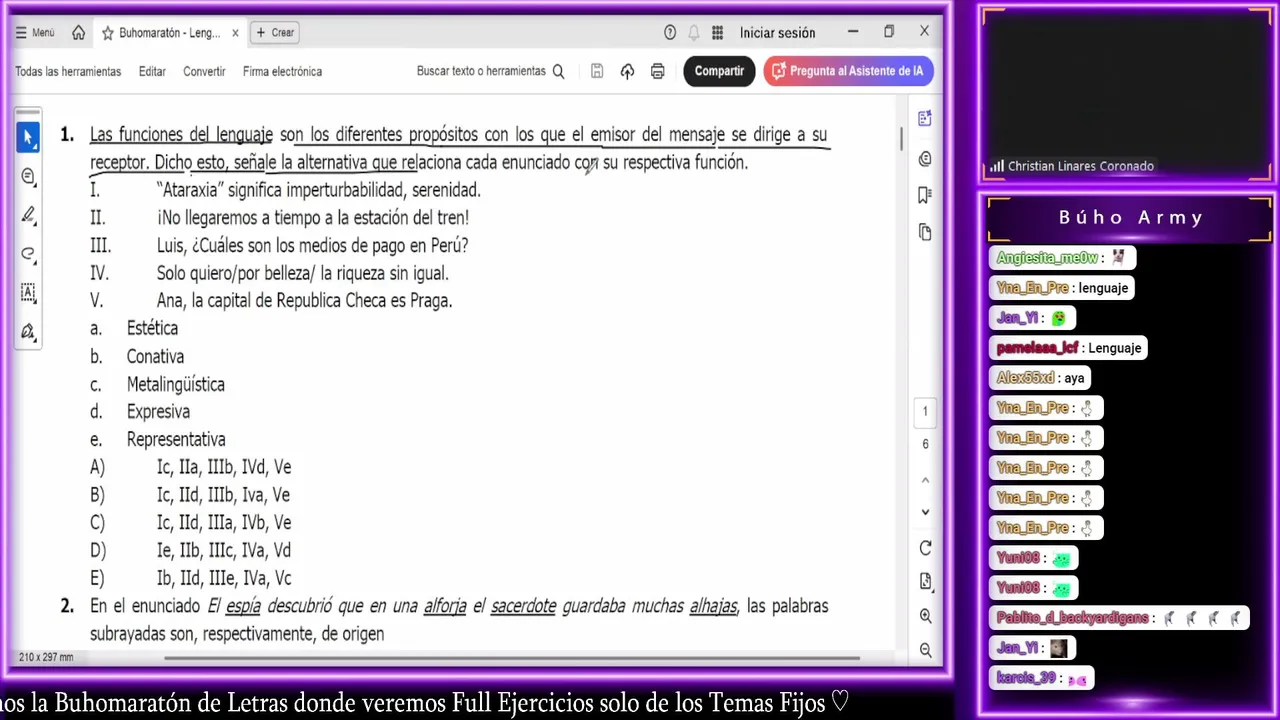1280x720 pixels.
Task: Click the save file icon
Action: [597, 71]
